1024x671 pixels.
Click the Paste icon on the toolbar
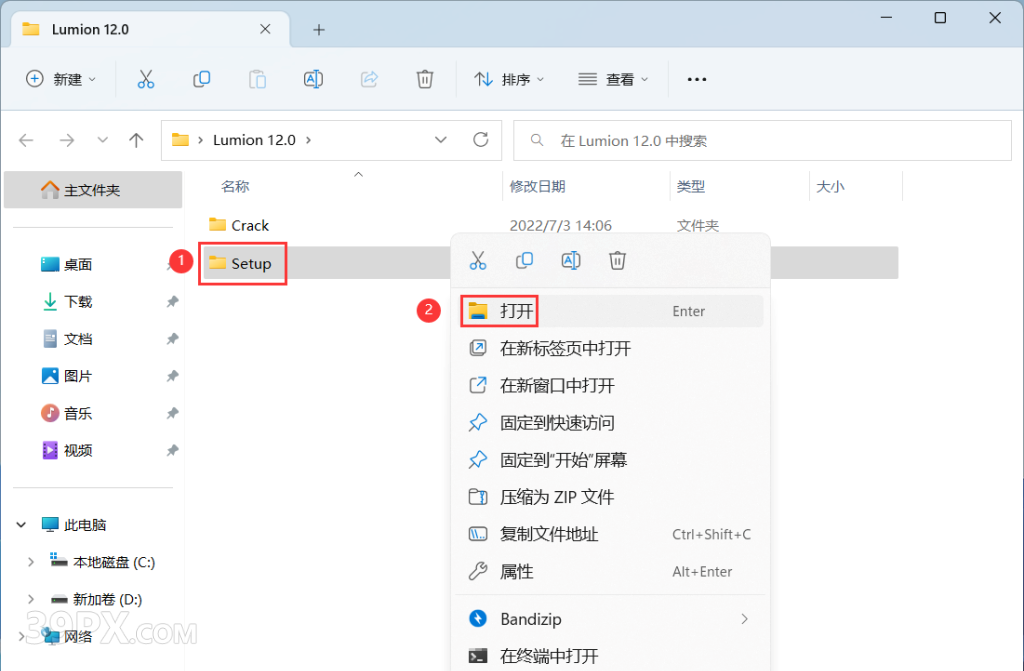[x=257, y=78]
